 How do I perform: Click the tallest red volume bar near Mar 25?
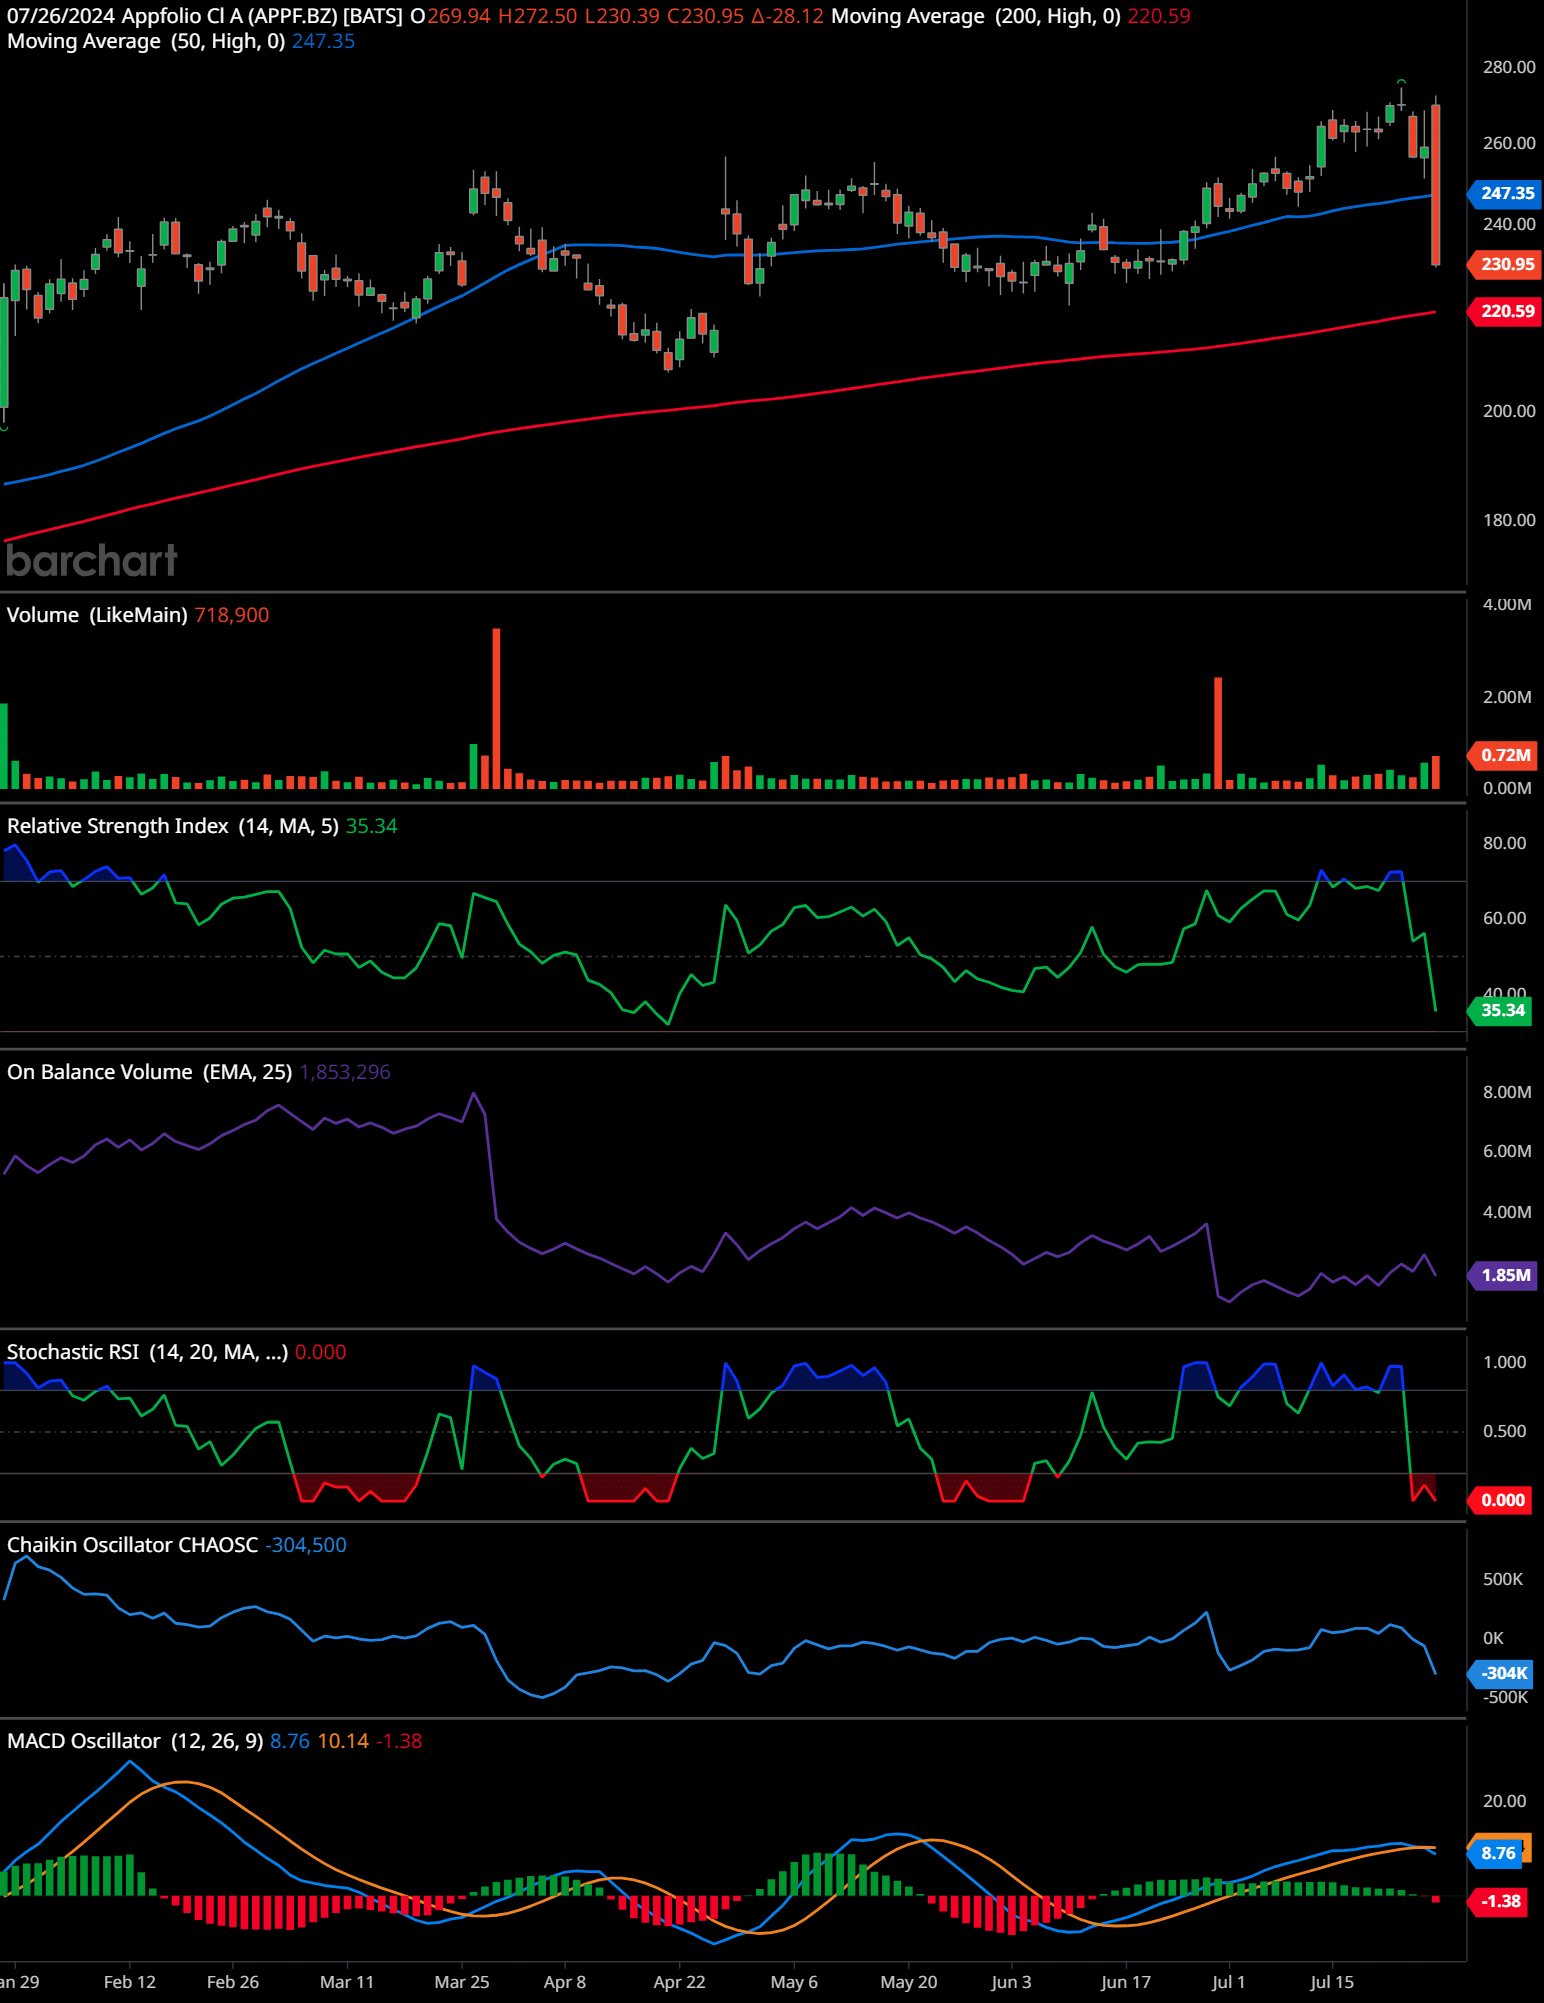(496, 708)
